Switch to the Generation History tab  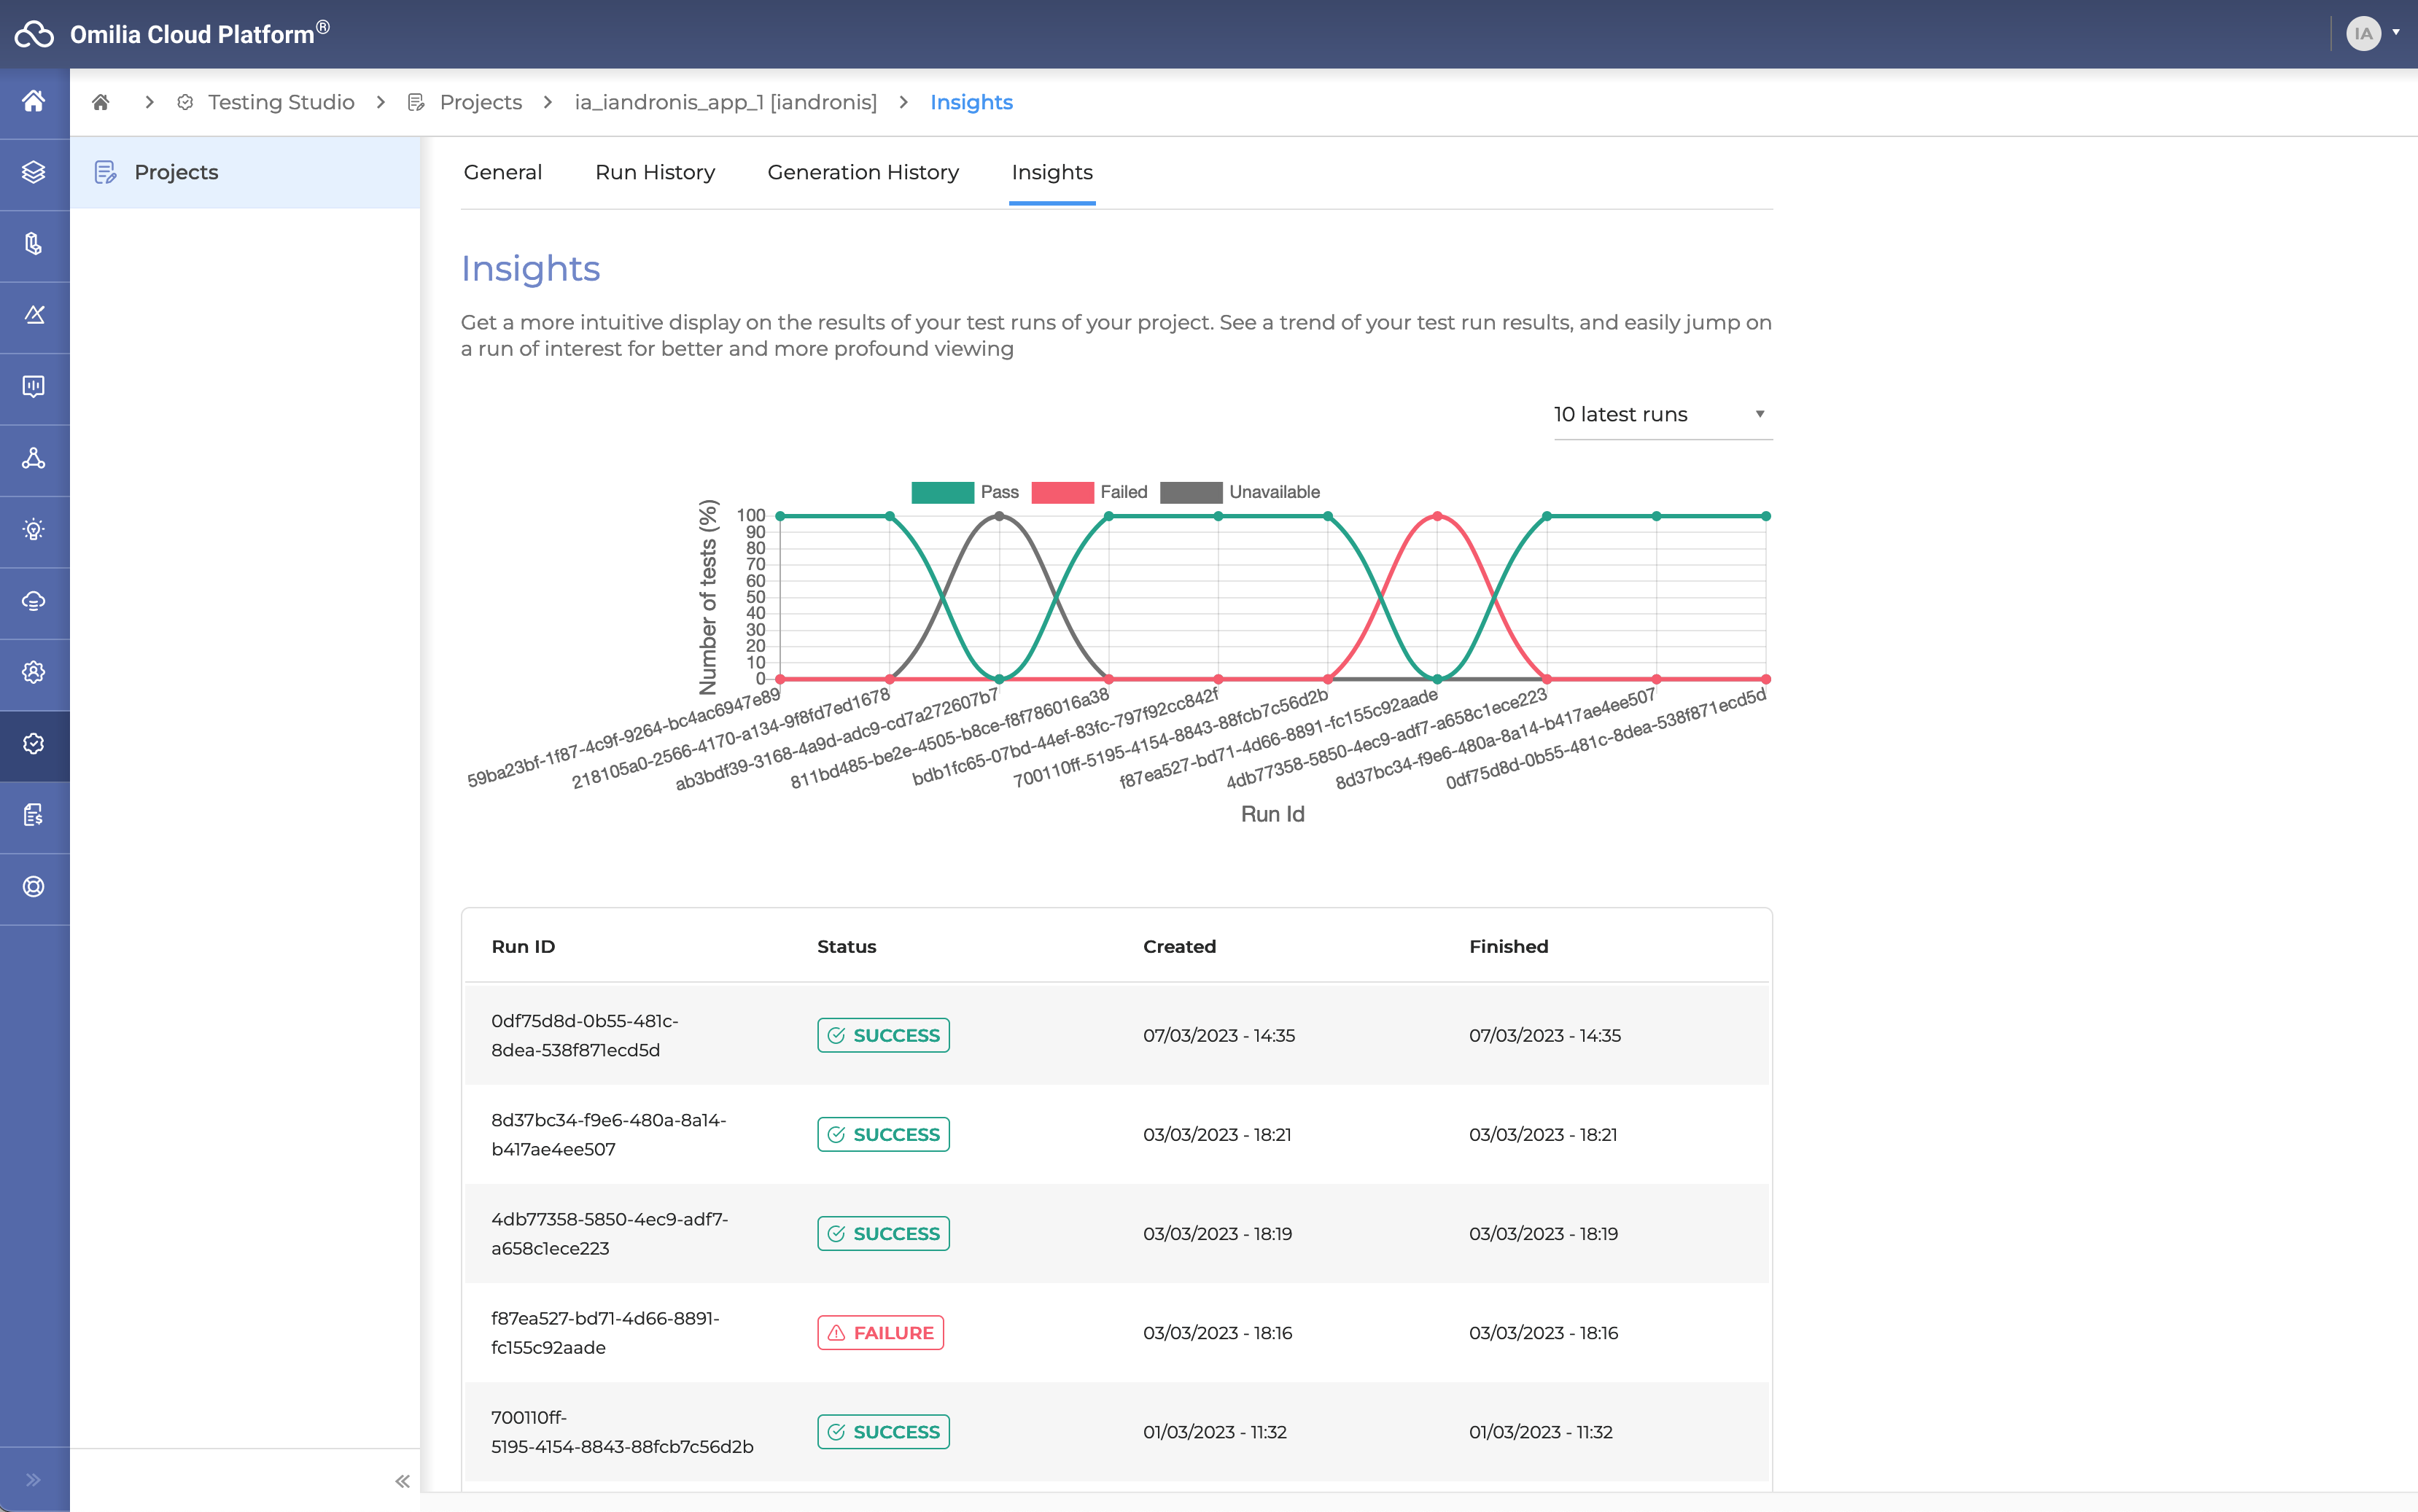863,172
